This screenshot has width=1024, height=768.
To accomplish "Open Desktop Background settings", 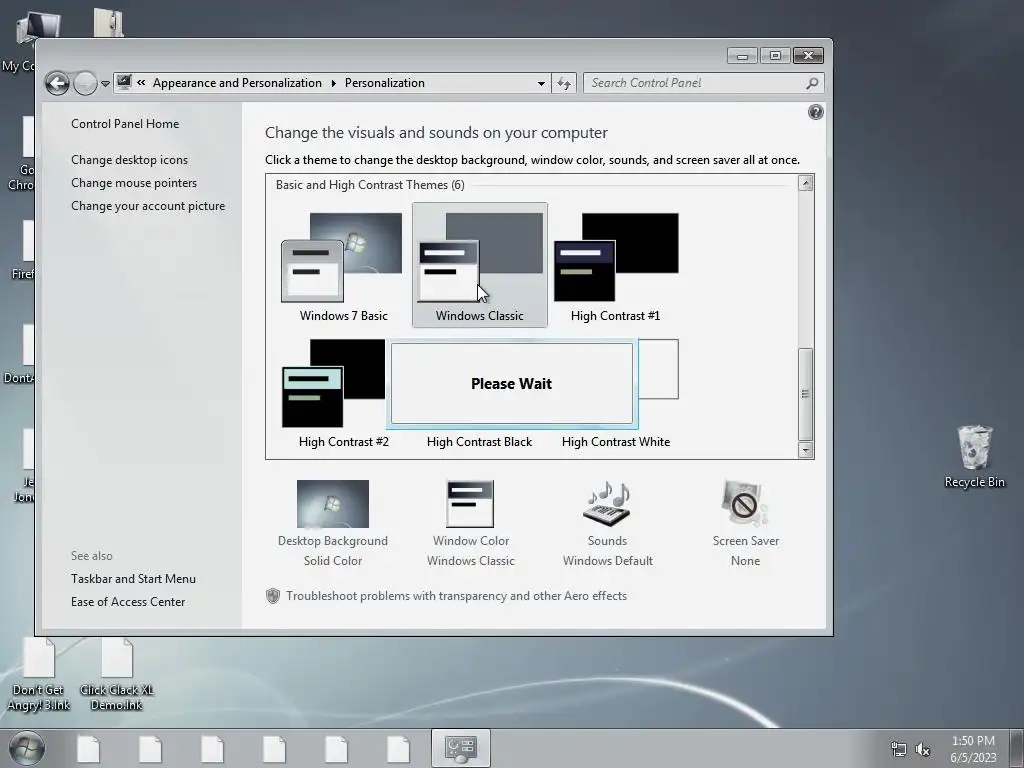I will pos(332,523).
